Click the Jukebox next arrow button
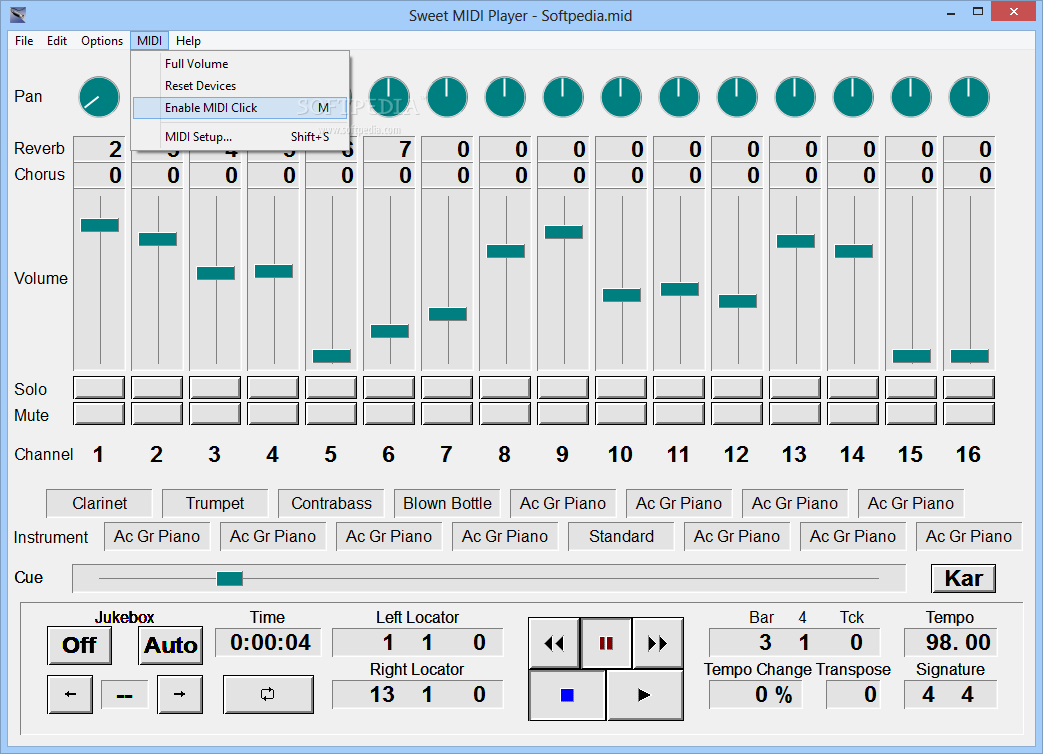Viewport: 1043px width, 754px height. click(x=180, y=694)
